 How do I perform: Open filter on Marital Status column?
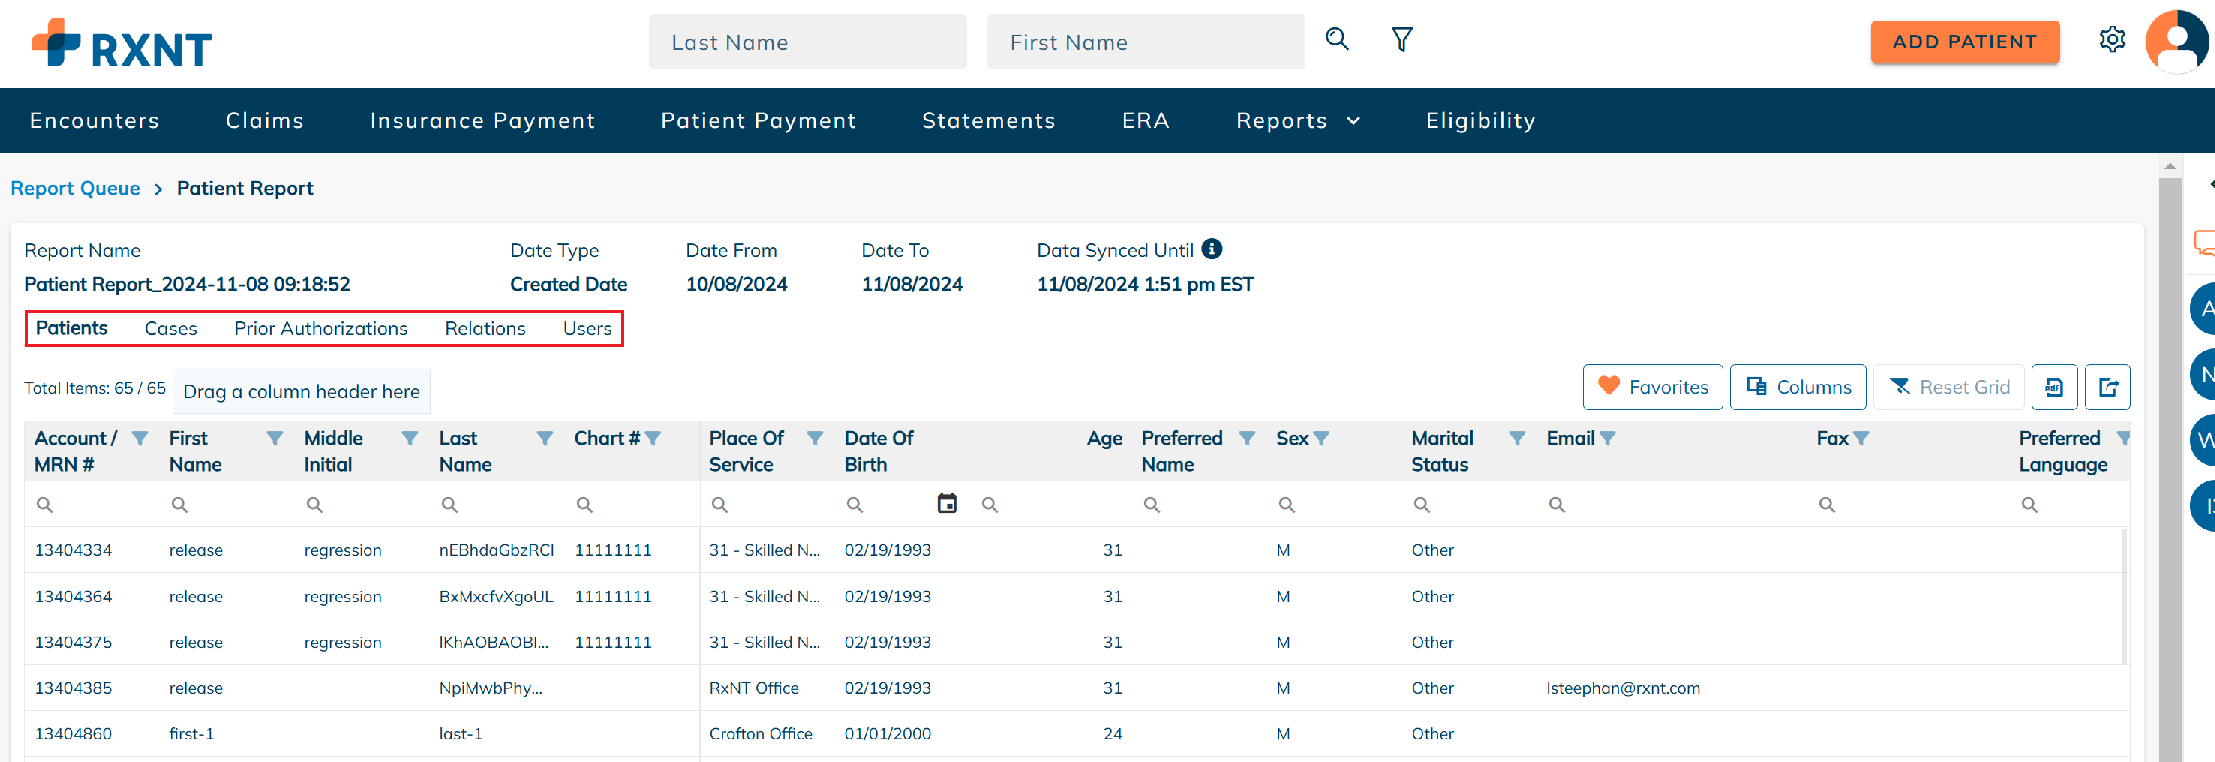(1517, 438)
